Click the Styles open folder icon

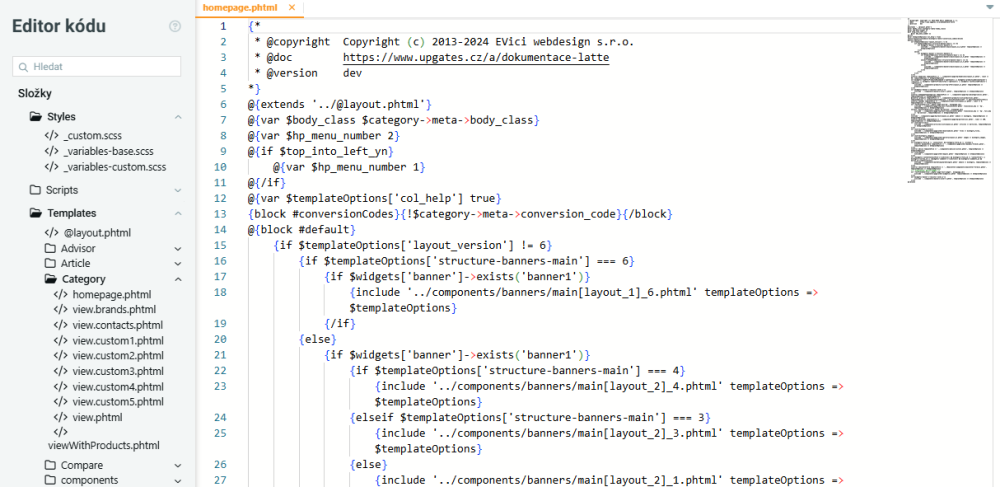pos(37,117)
